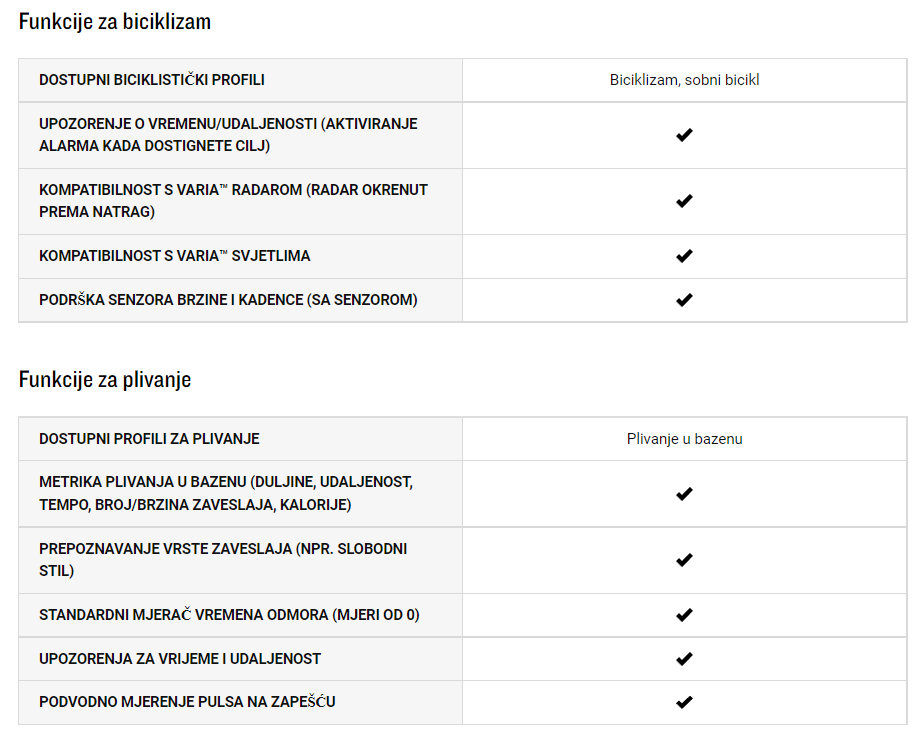This screenshot has width=918, height=732.
Task: Click Kompatibilnost s Varia svjetlima label
Action: click(174, 256)
